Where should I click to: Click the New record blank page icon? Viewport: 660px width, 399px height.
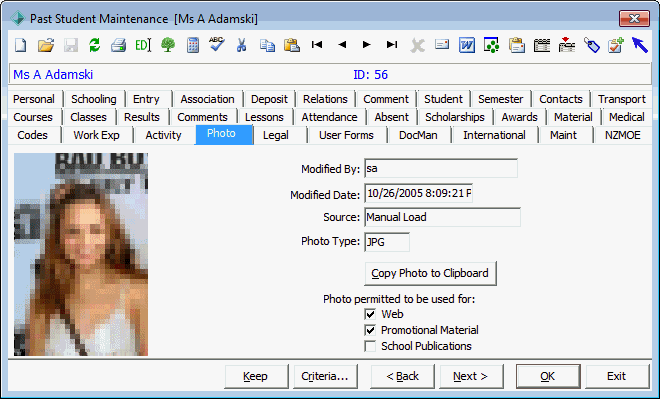[21, 45]
